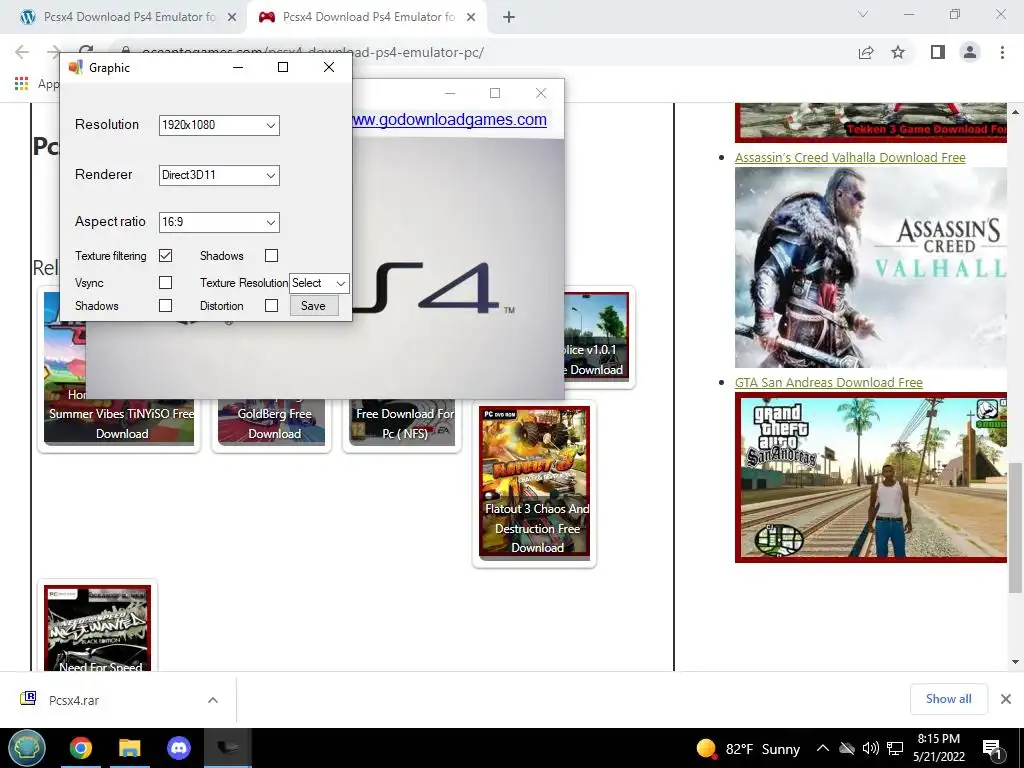The width and height of the screenshot is (1024, 768).
Task: Open Chrome from the taskbar
Action: [81, 748]
